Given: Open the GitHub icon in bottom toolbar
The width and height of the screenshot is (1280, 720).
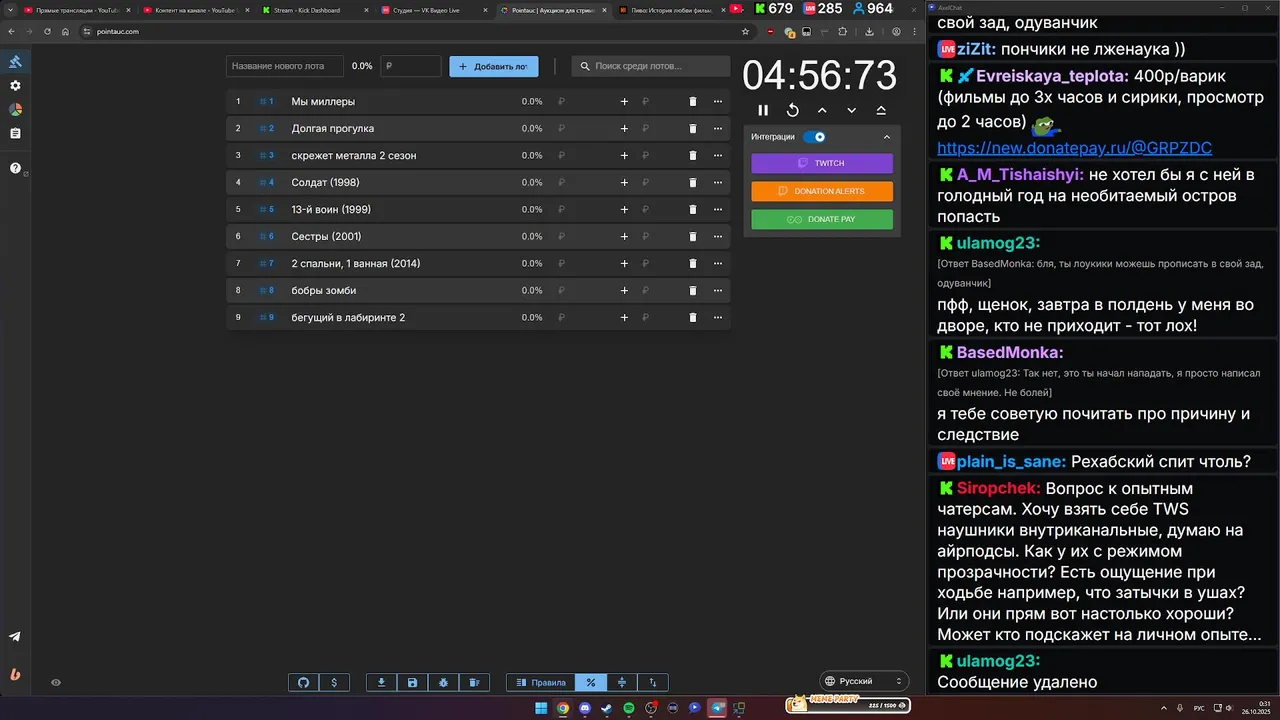Looking at the screenshot, I should coord(304,683).
